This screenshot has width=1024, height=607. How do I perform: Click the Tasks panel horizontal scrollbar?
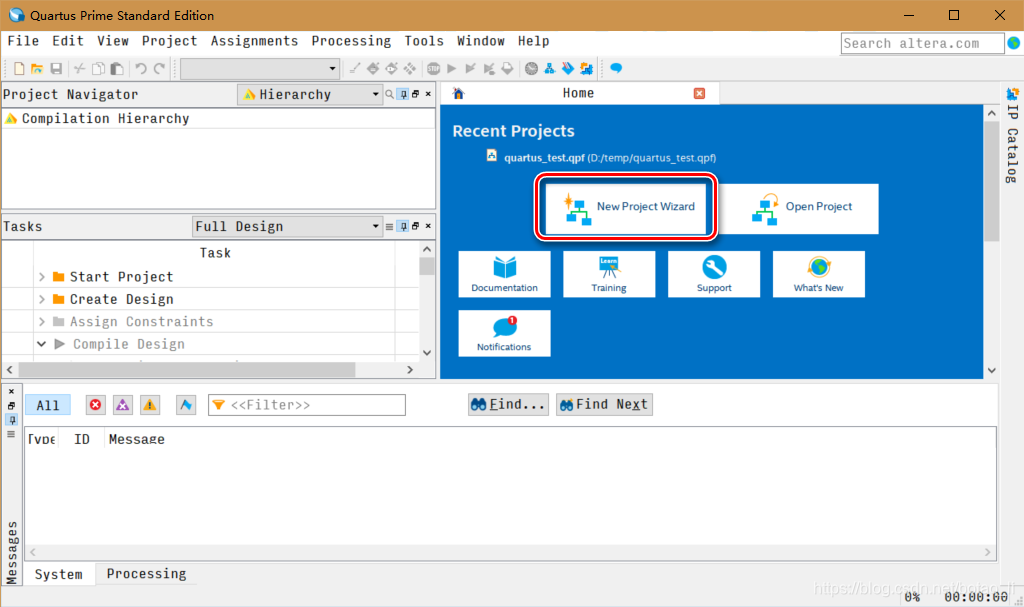point(187,370)
